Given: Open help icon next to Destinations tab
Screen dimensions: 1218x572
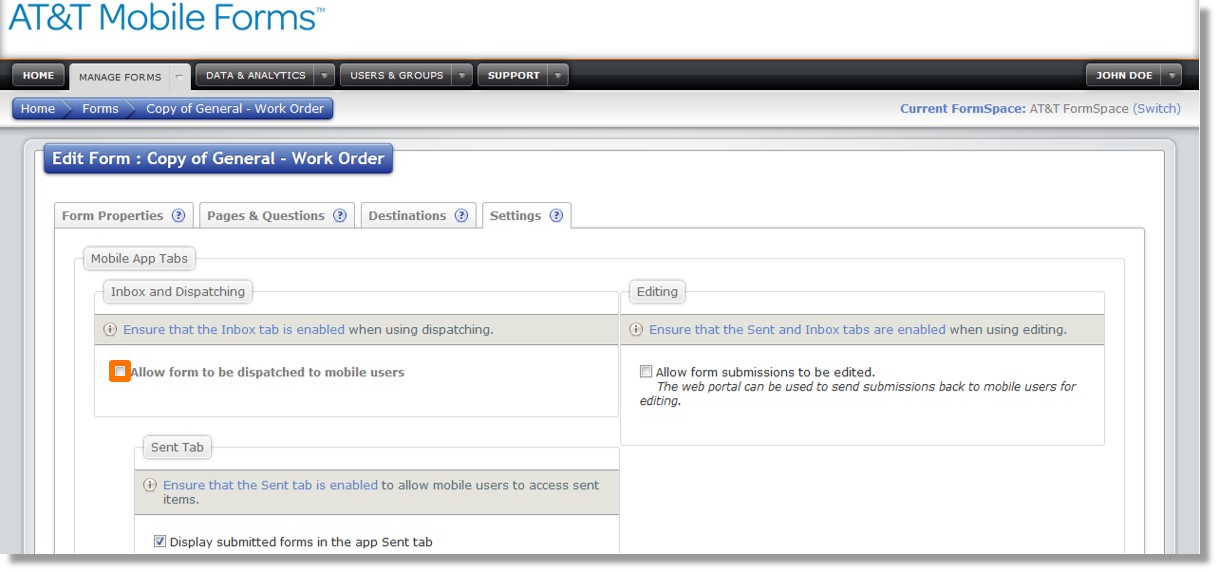Looking at the screenshot, I should coord(461,216).
